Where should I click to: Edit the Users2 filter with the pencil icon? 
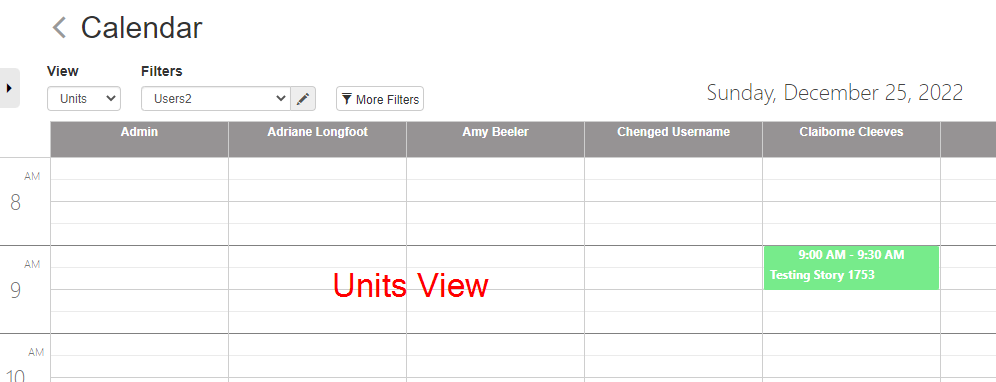[303, 99]
